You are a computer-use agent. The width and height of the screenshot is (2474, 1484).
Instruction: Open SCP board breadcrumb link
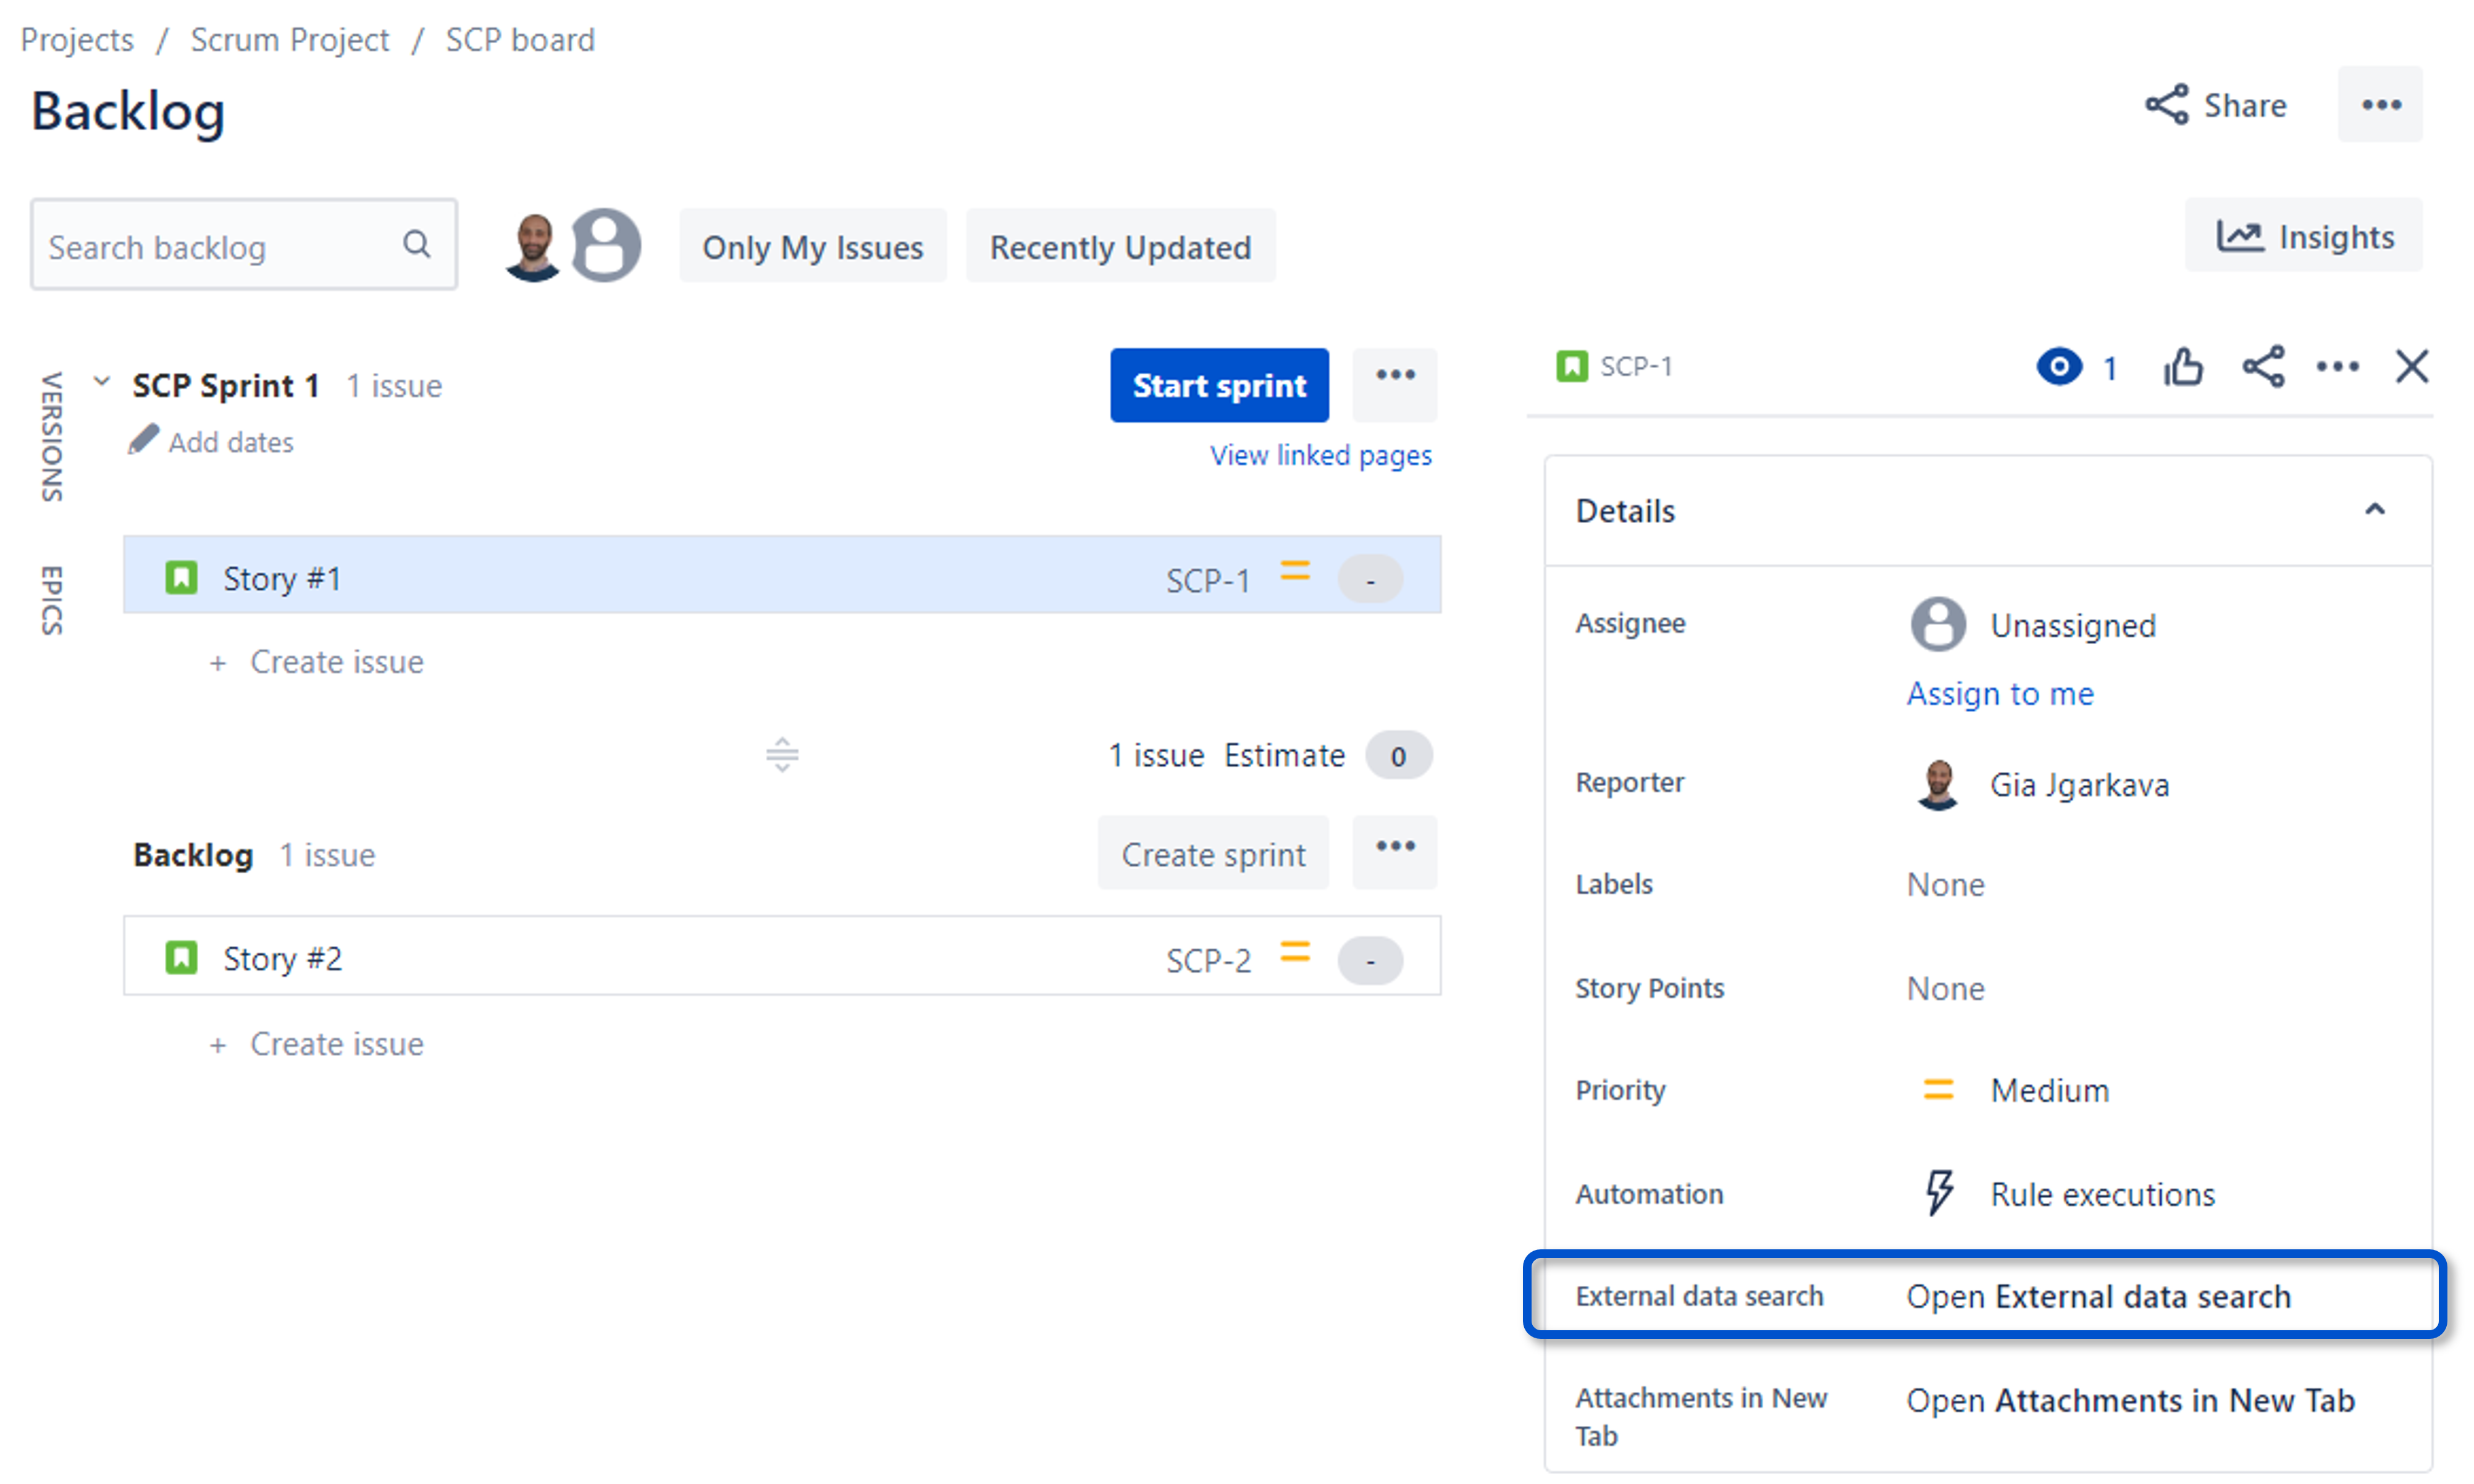[x=520, y=40]
